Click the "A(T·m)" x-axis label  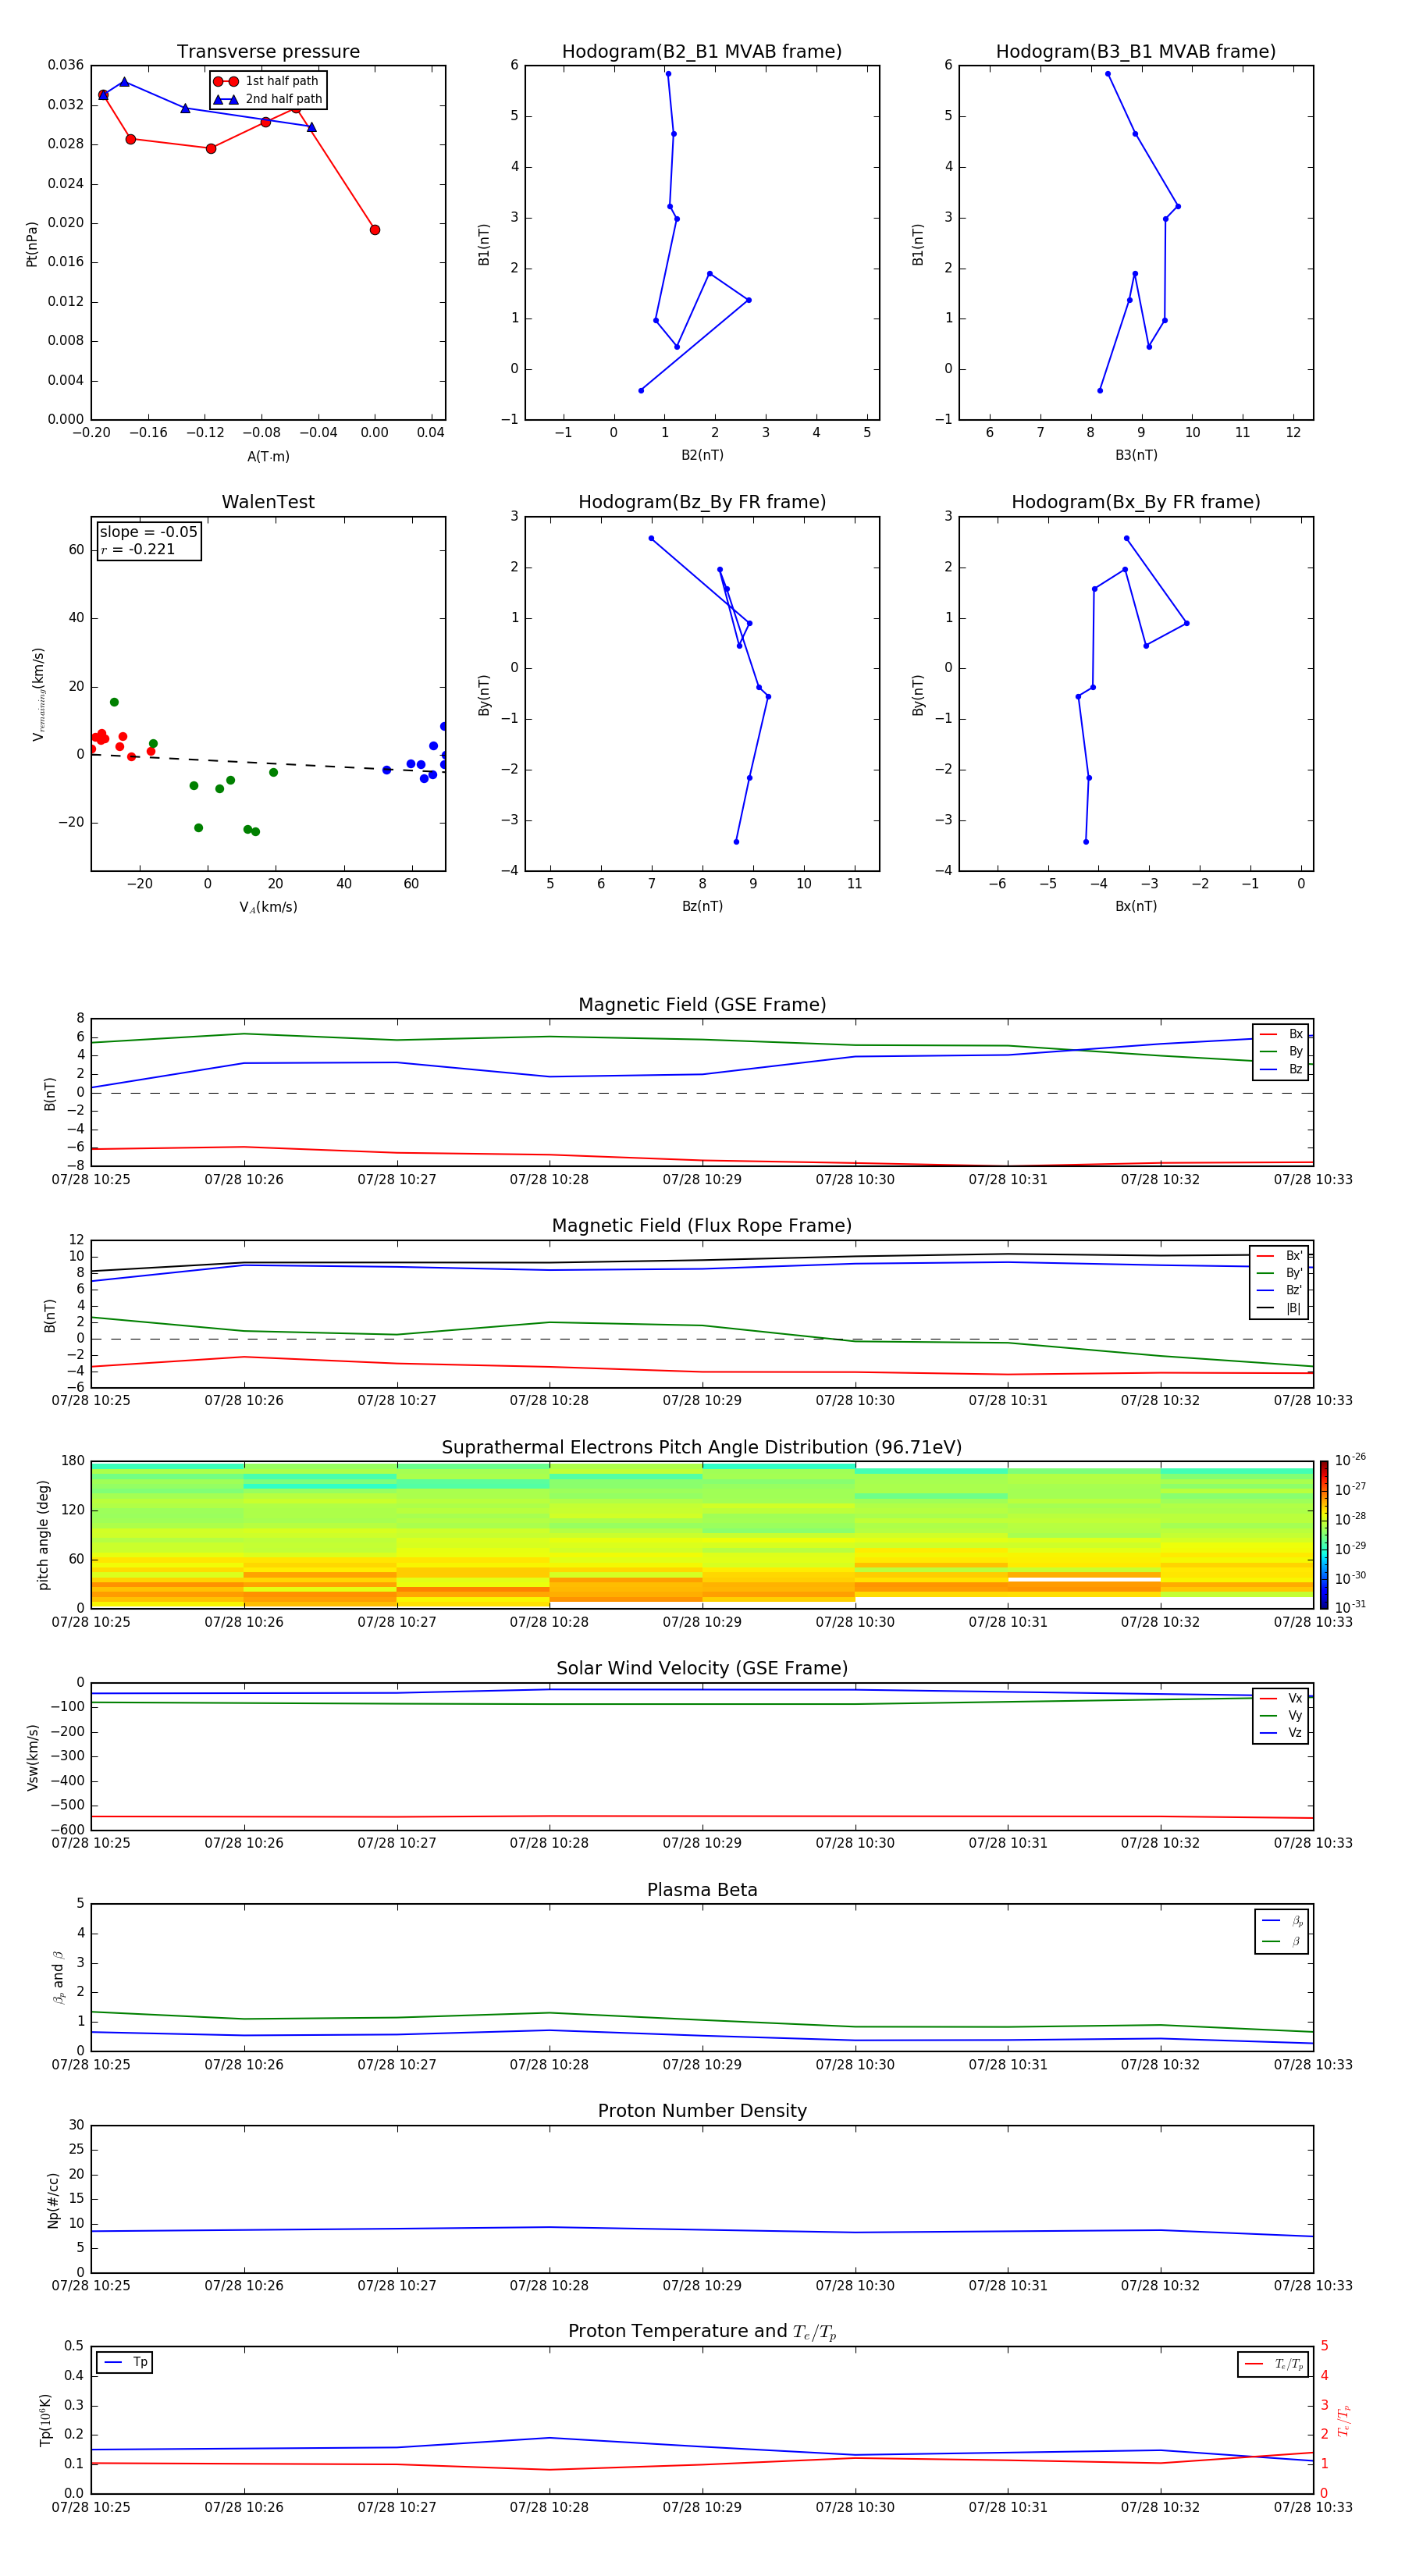[268, 456]
